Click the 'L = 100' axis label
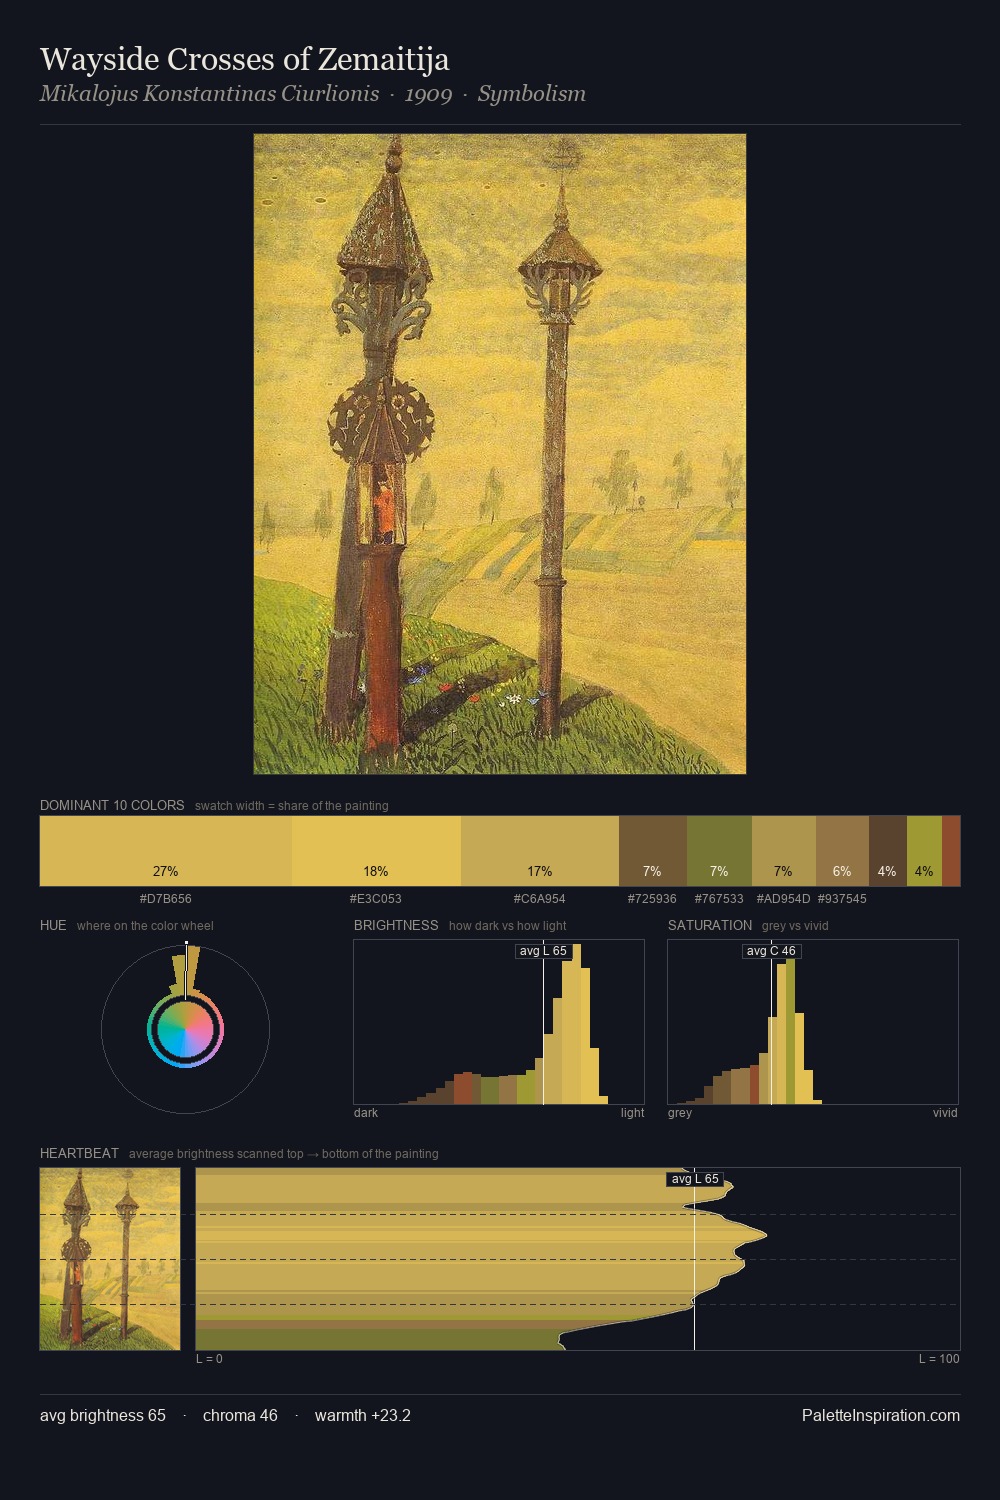Screen dimensions: 1000x1500 click(x=939, y=1359)
